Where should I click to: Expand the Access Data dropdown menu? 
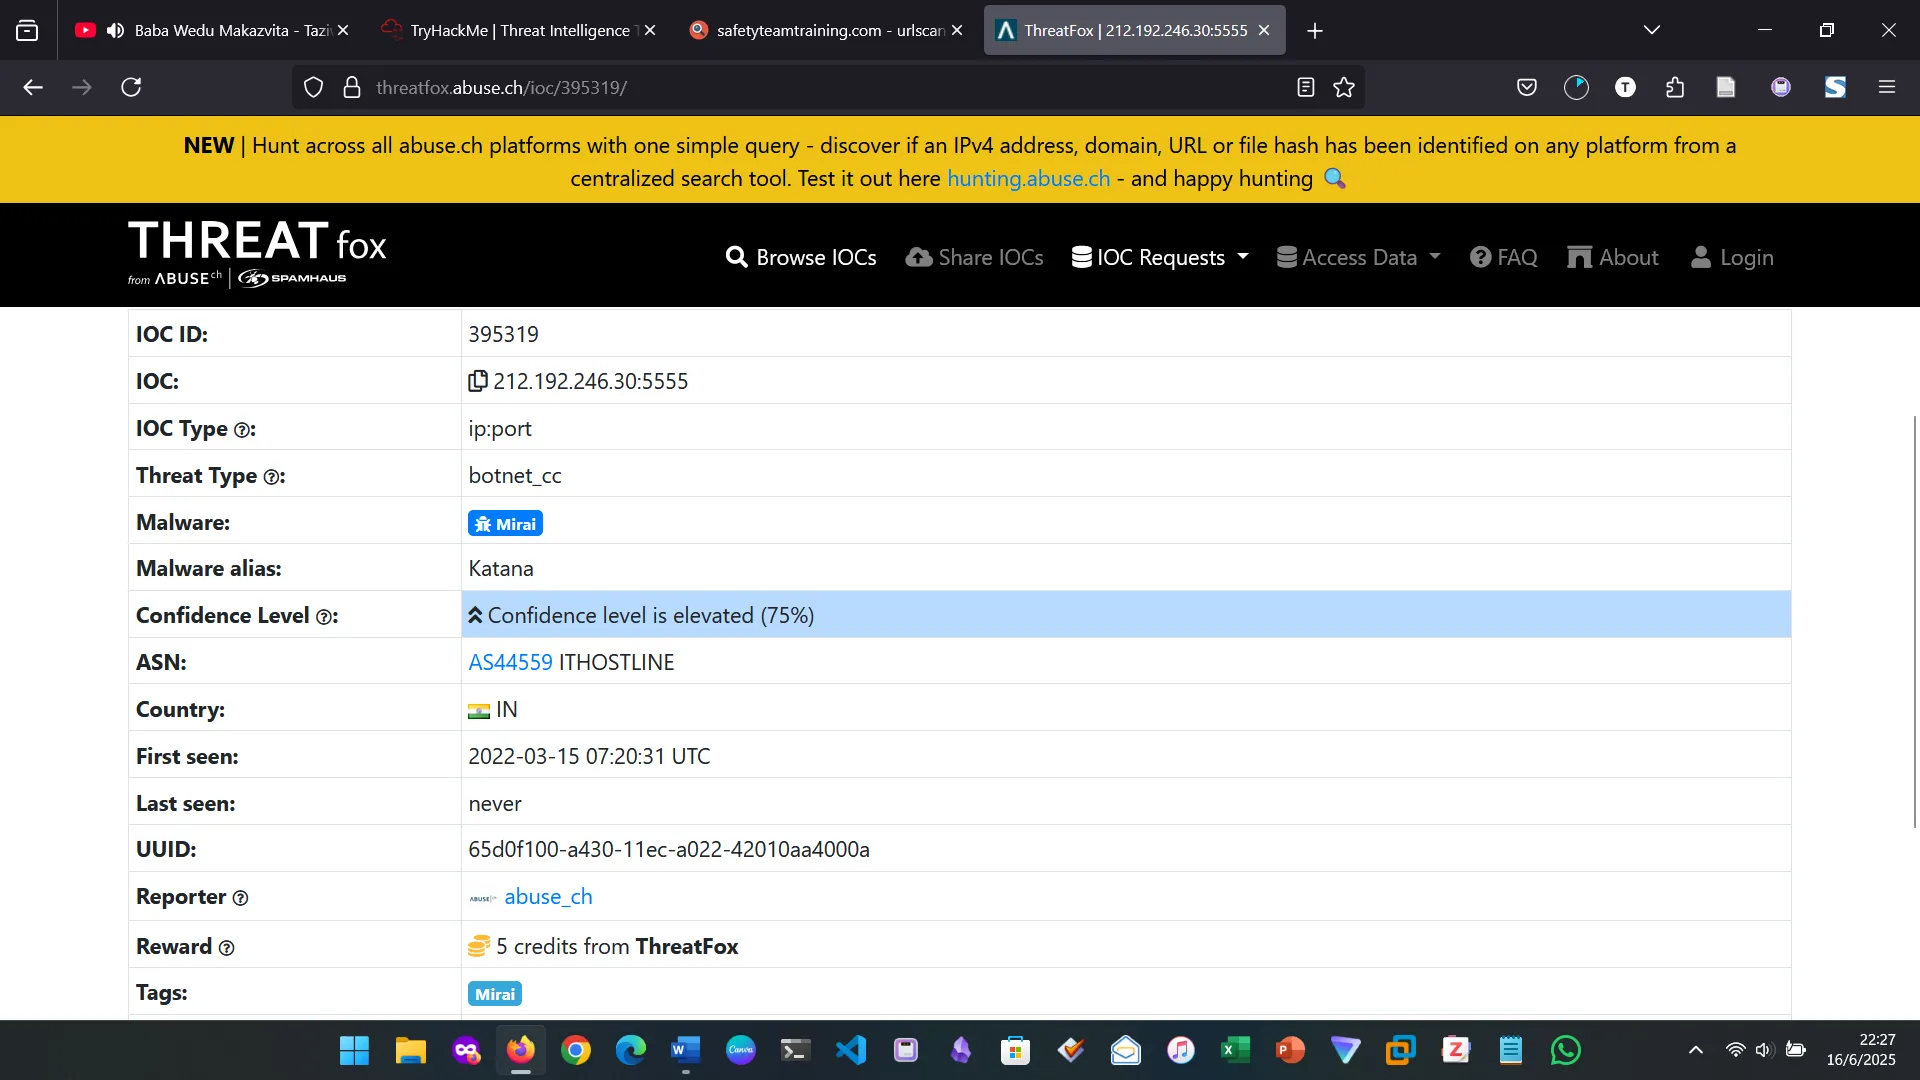(1358, 257)
